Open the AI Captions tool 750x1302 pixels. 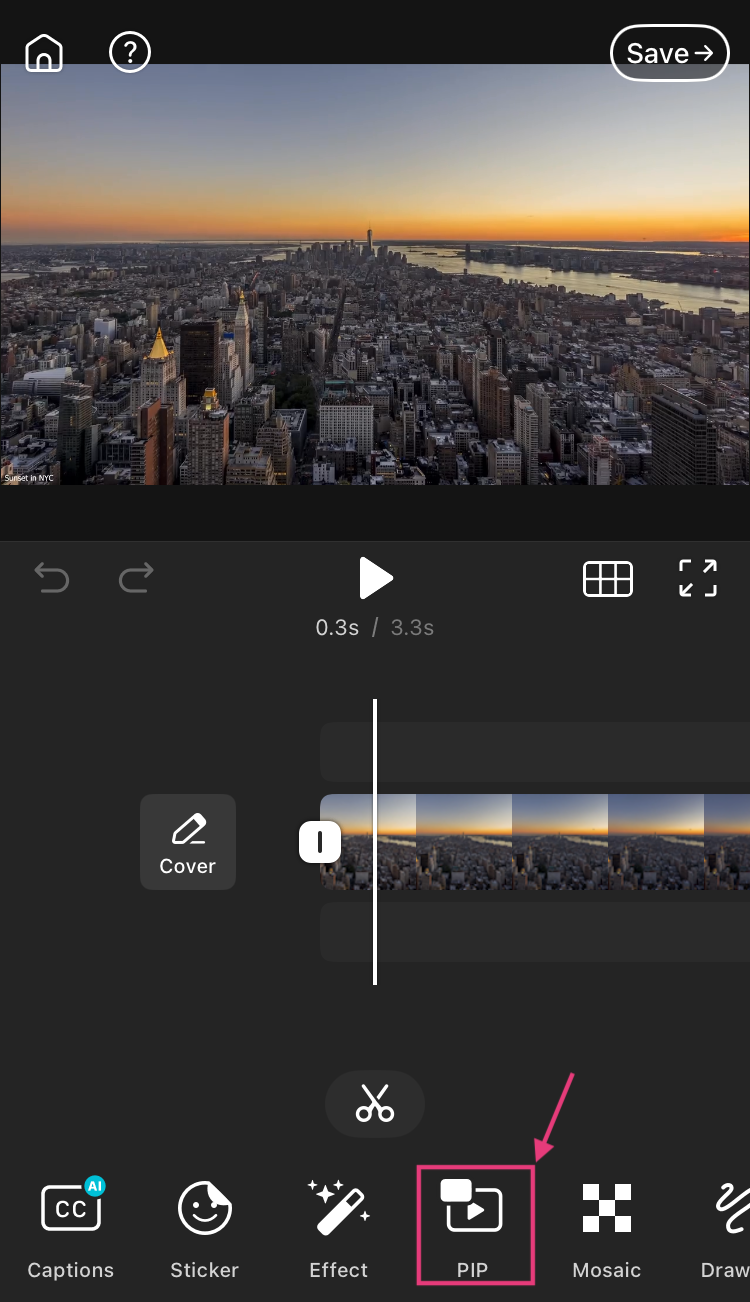point(71,1228)
